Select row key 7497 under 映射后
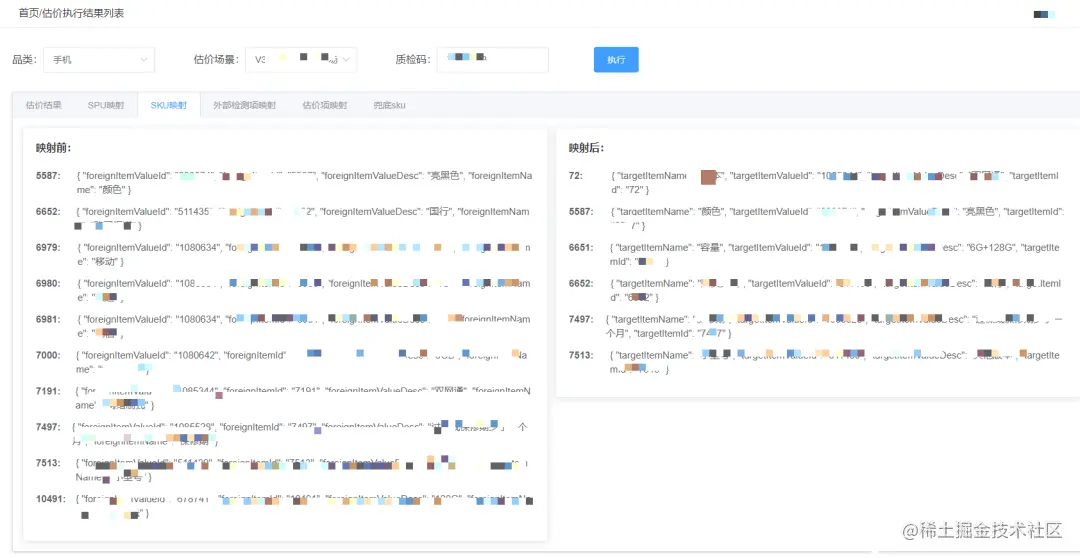Image resolution: width=1080 pixels, height=558 pixels. 581,319
